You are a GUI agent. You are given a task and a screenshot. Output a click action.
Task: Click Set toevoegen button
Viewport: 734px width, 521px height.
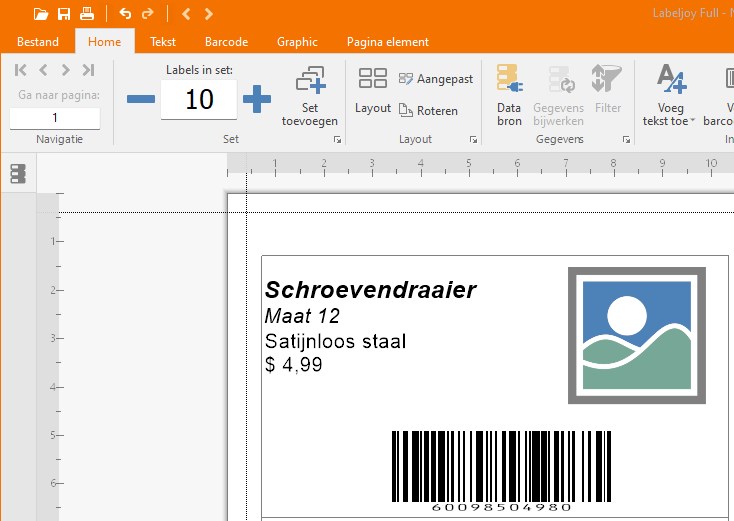click(x=310, y=96)
